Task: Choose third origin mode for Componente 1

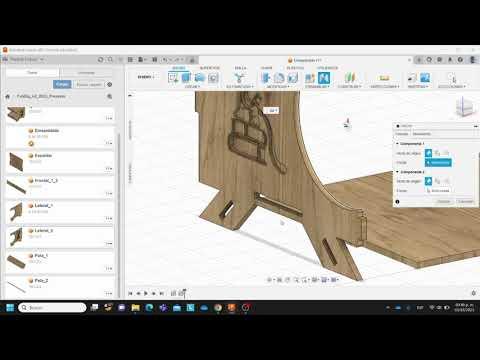Action: (x=446, y=153)
